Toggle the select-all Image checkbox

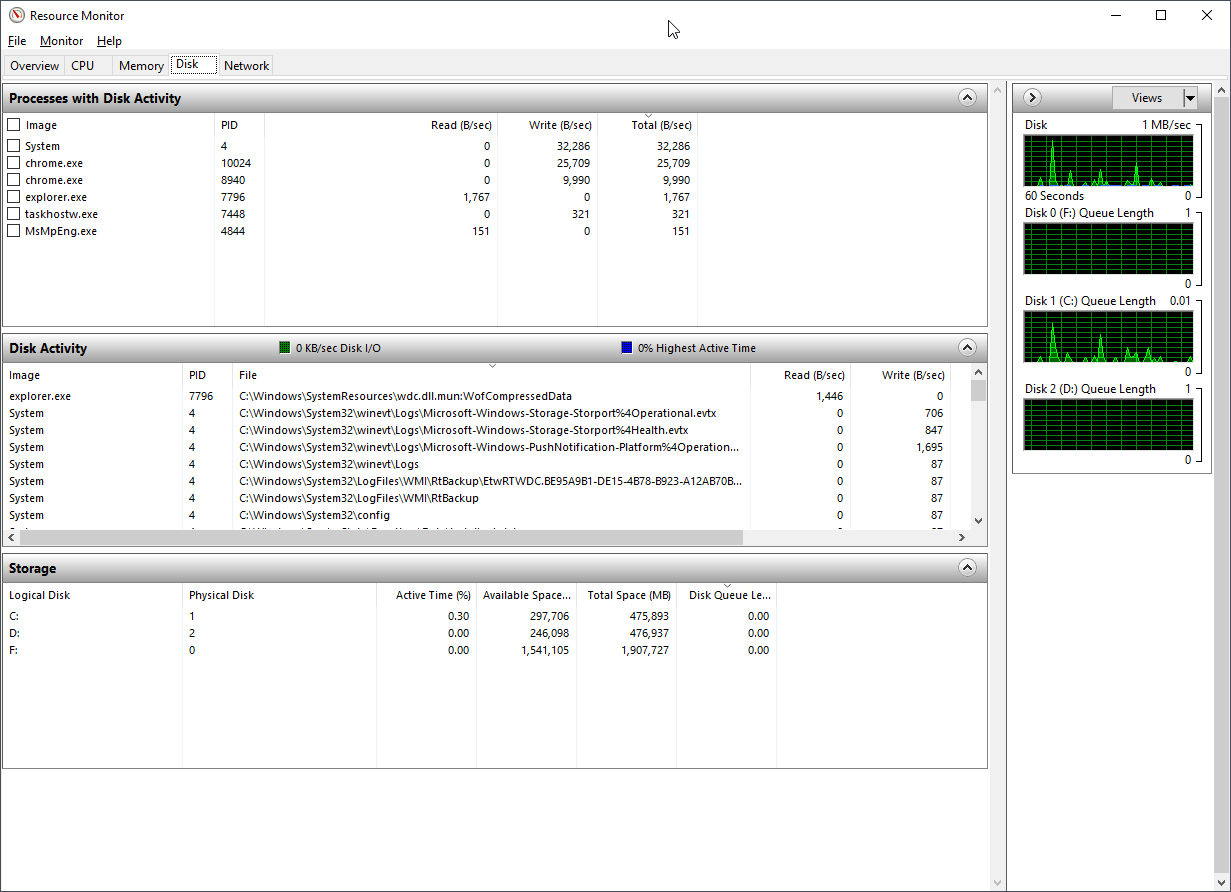click(14, 125)
